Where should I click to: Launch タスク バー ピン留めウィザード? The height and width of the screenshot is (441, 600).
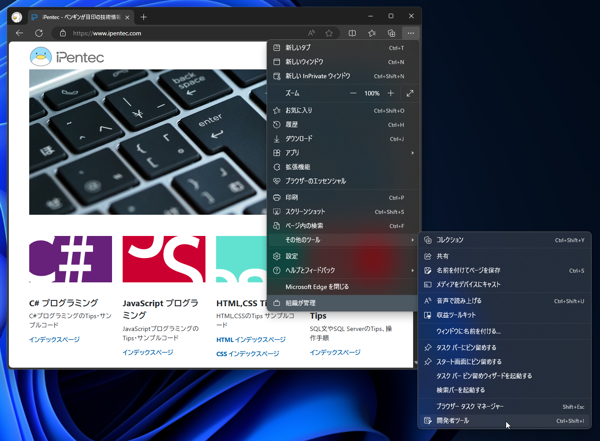(504, 376)
